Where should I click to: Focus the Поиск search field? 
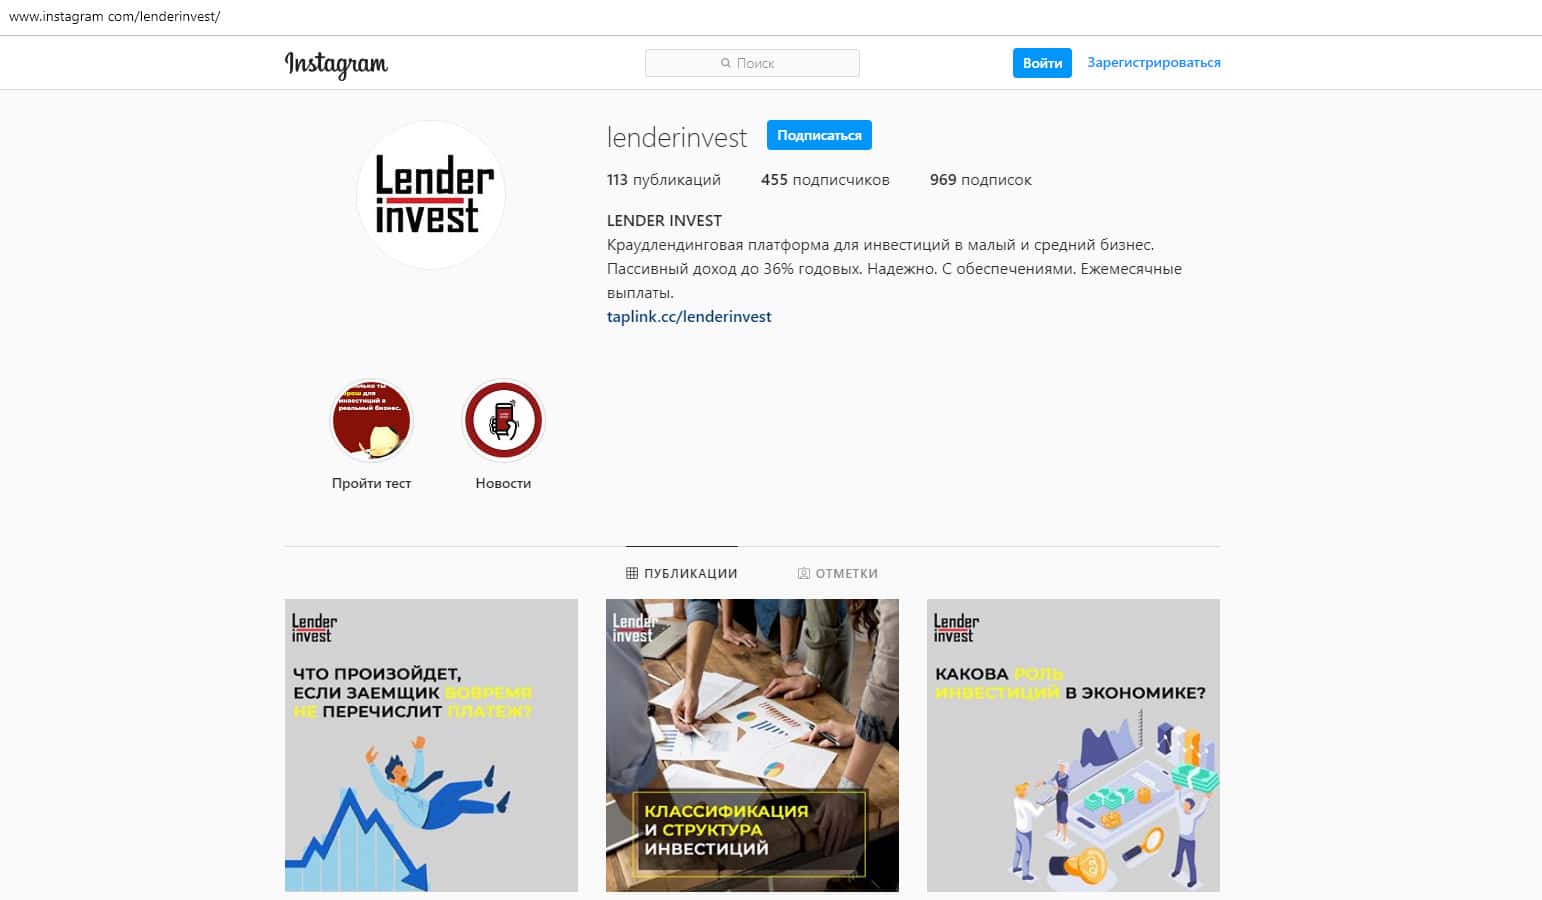click(752, 63)
